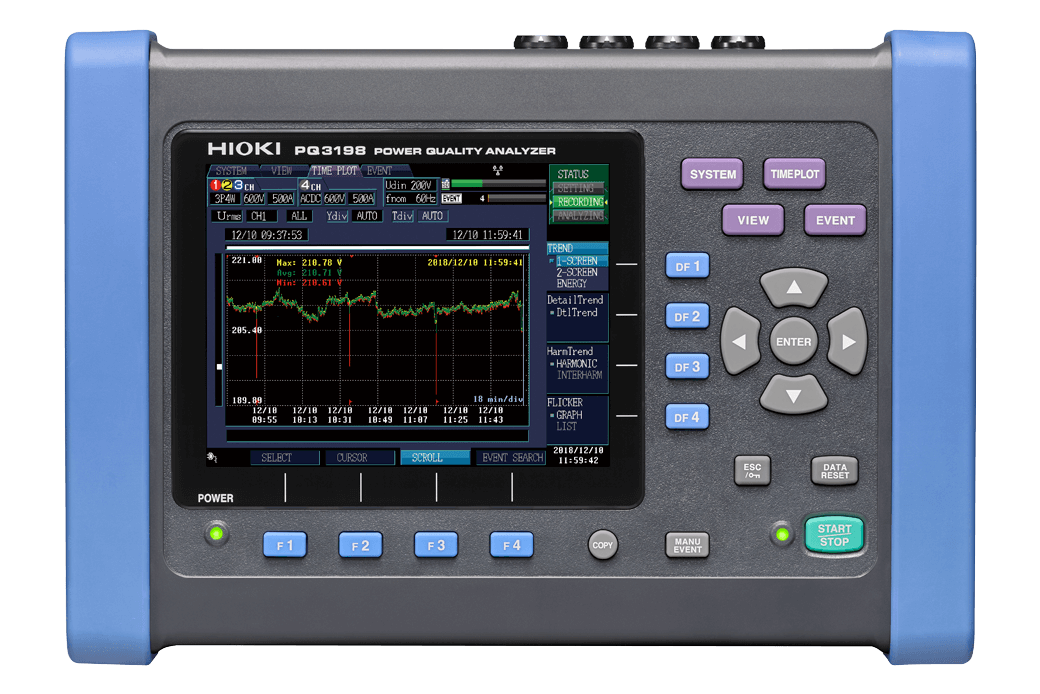Open the CH1 channel selector
The image size is (1040, 694).
(x=261, y=216)
